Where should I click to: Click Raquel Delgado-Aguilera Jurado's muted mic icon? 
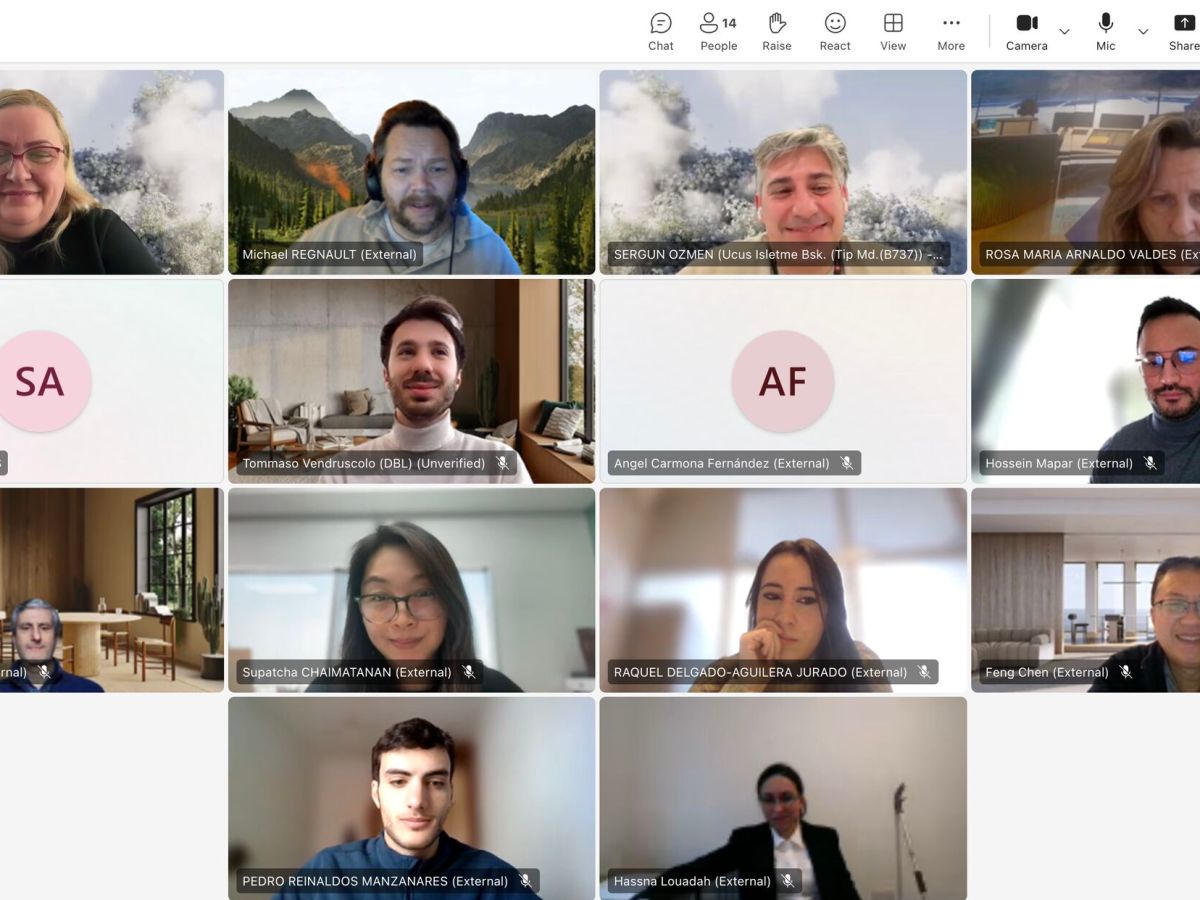click(924, 672)
